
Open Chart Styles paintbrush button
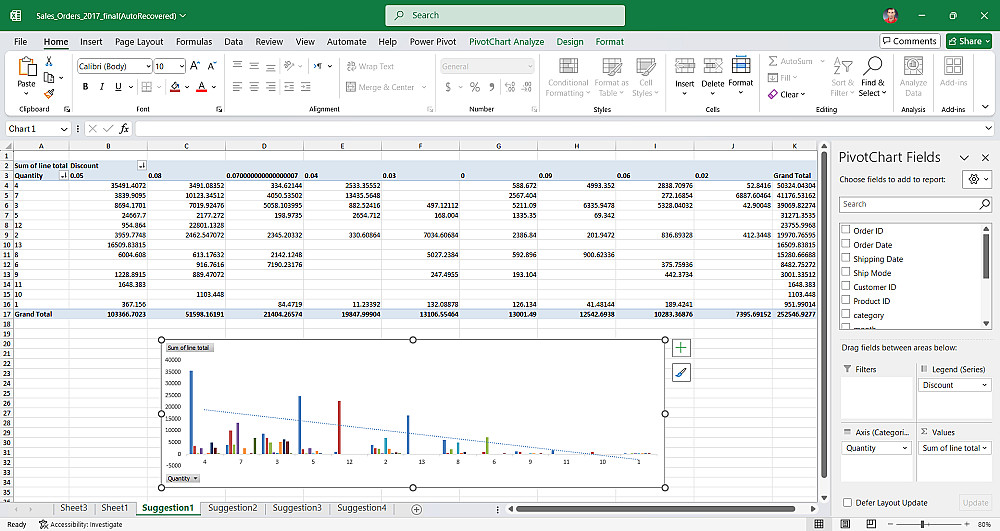click(681, 373)
